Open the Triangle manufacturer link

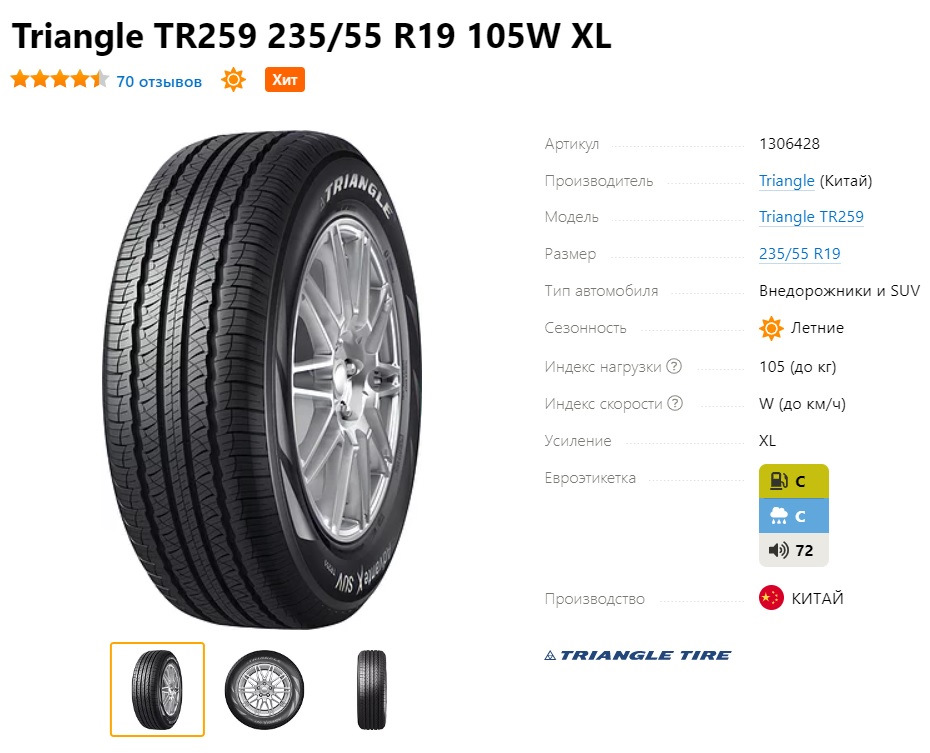pyautogui.click(x=786, y=181)
